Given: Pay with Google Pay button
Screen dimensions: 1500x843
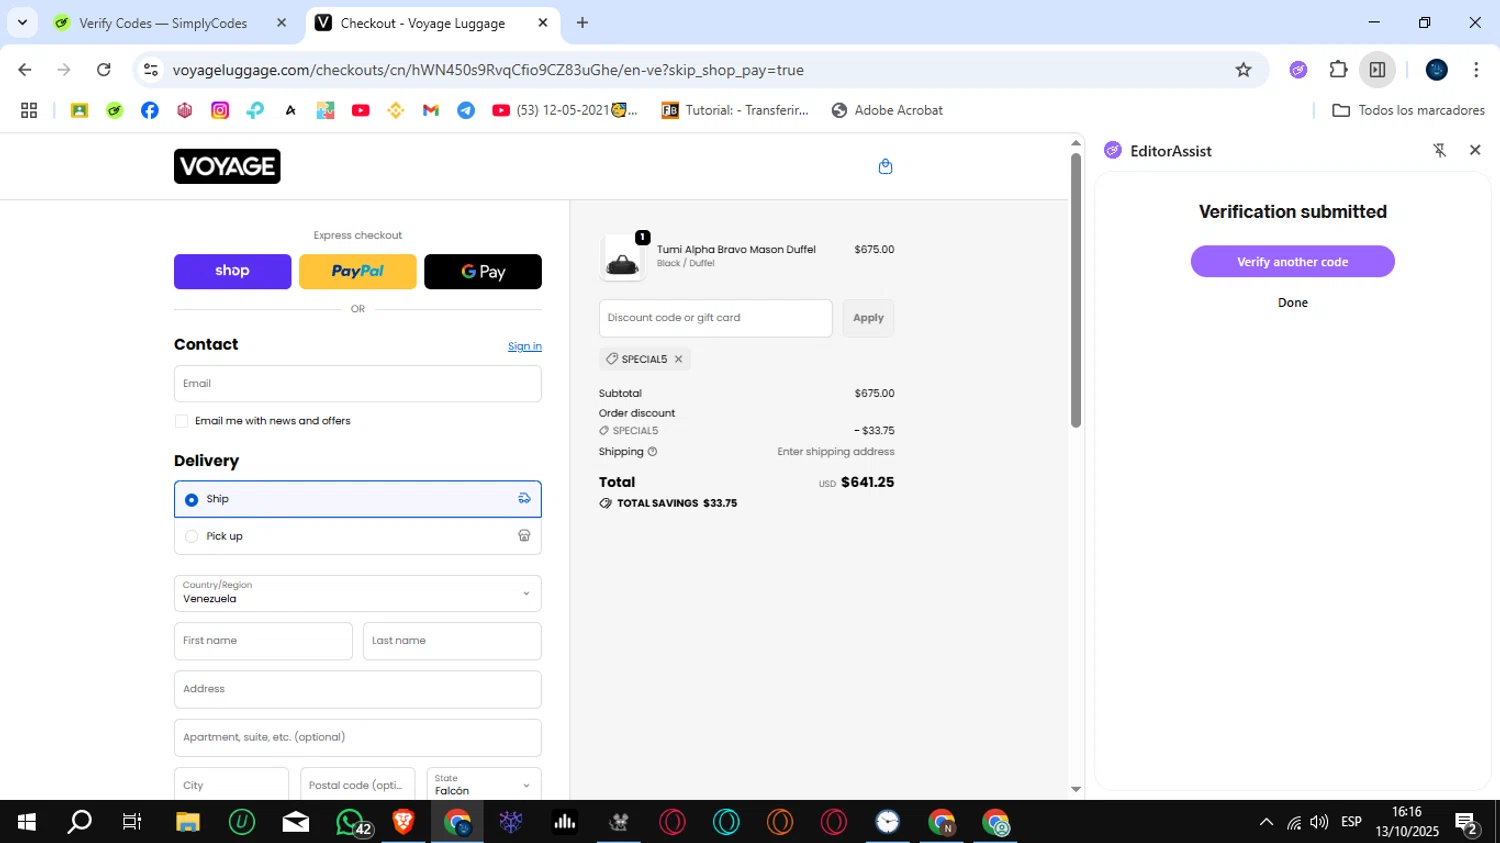Looking at the screenshot, I should [x=483, y=271].
